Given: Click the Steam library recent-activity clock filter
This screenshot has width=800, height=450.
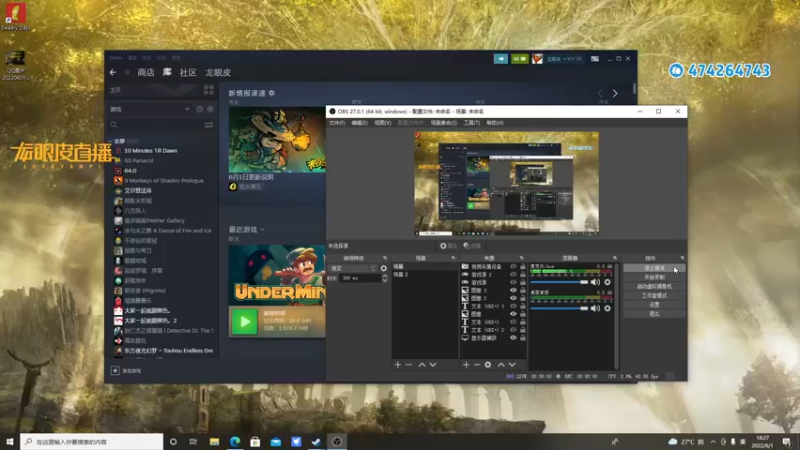Looking at the screenshot, I should 199,109.
